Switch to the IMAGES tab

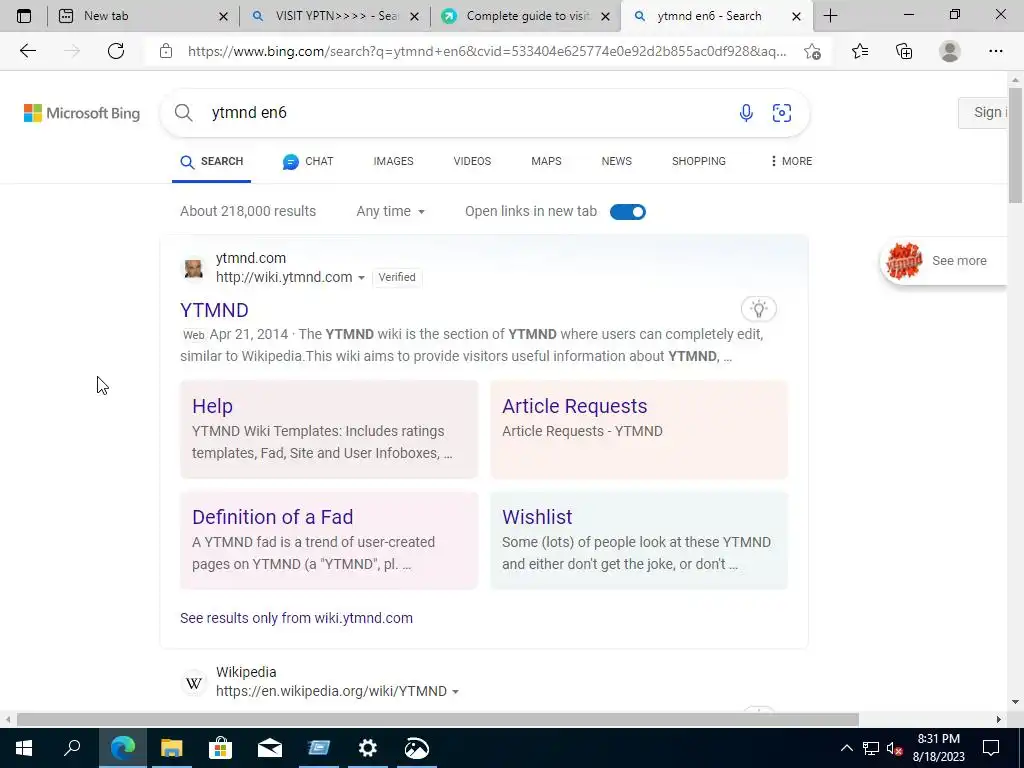tap(393, 161)
